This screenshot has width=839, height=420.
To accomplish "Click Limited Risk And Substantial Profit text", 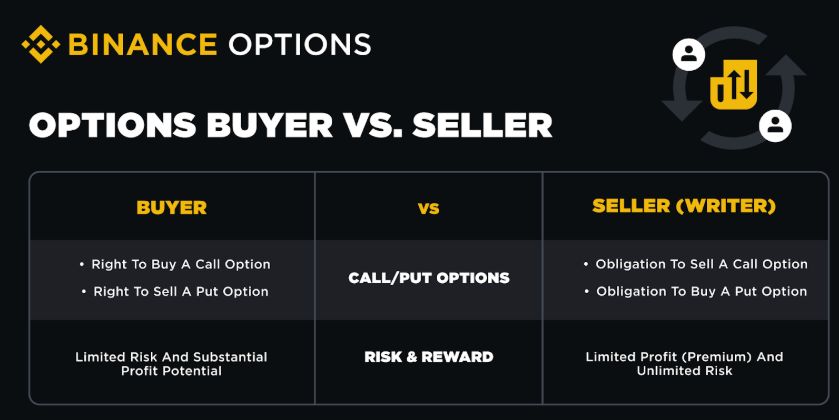I will (171, 363).
